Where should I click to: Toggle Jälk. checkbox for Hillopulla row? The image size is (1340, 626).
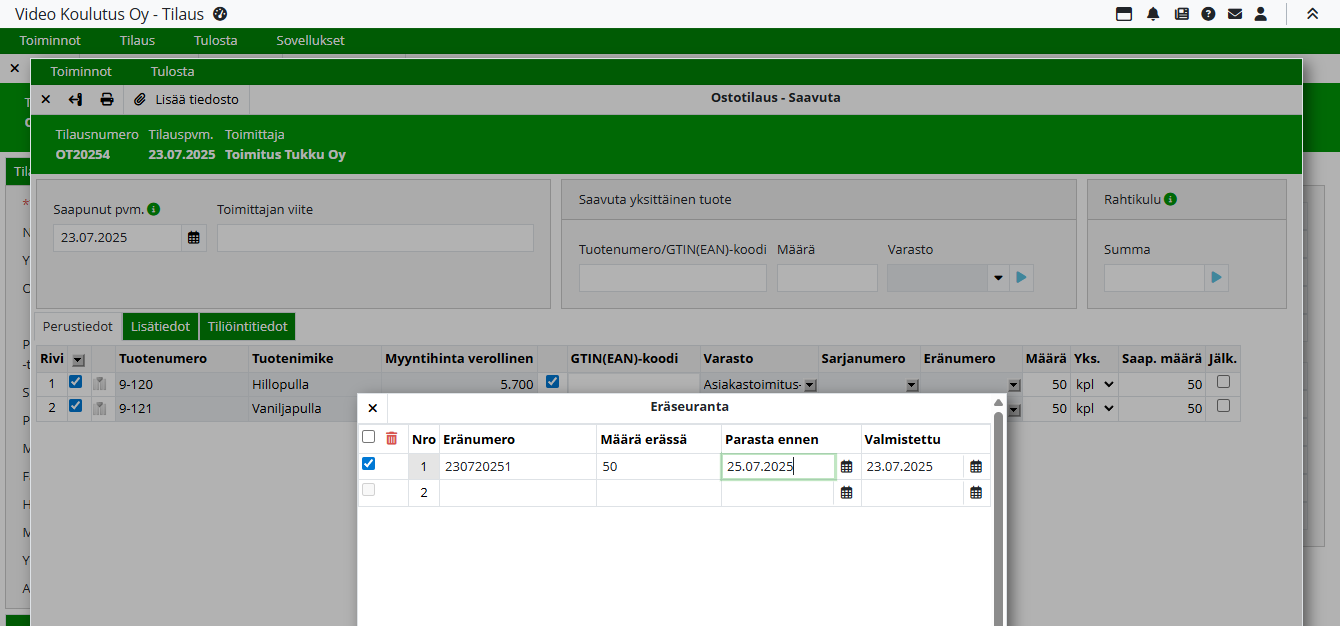tap(1223, 382)
